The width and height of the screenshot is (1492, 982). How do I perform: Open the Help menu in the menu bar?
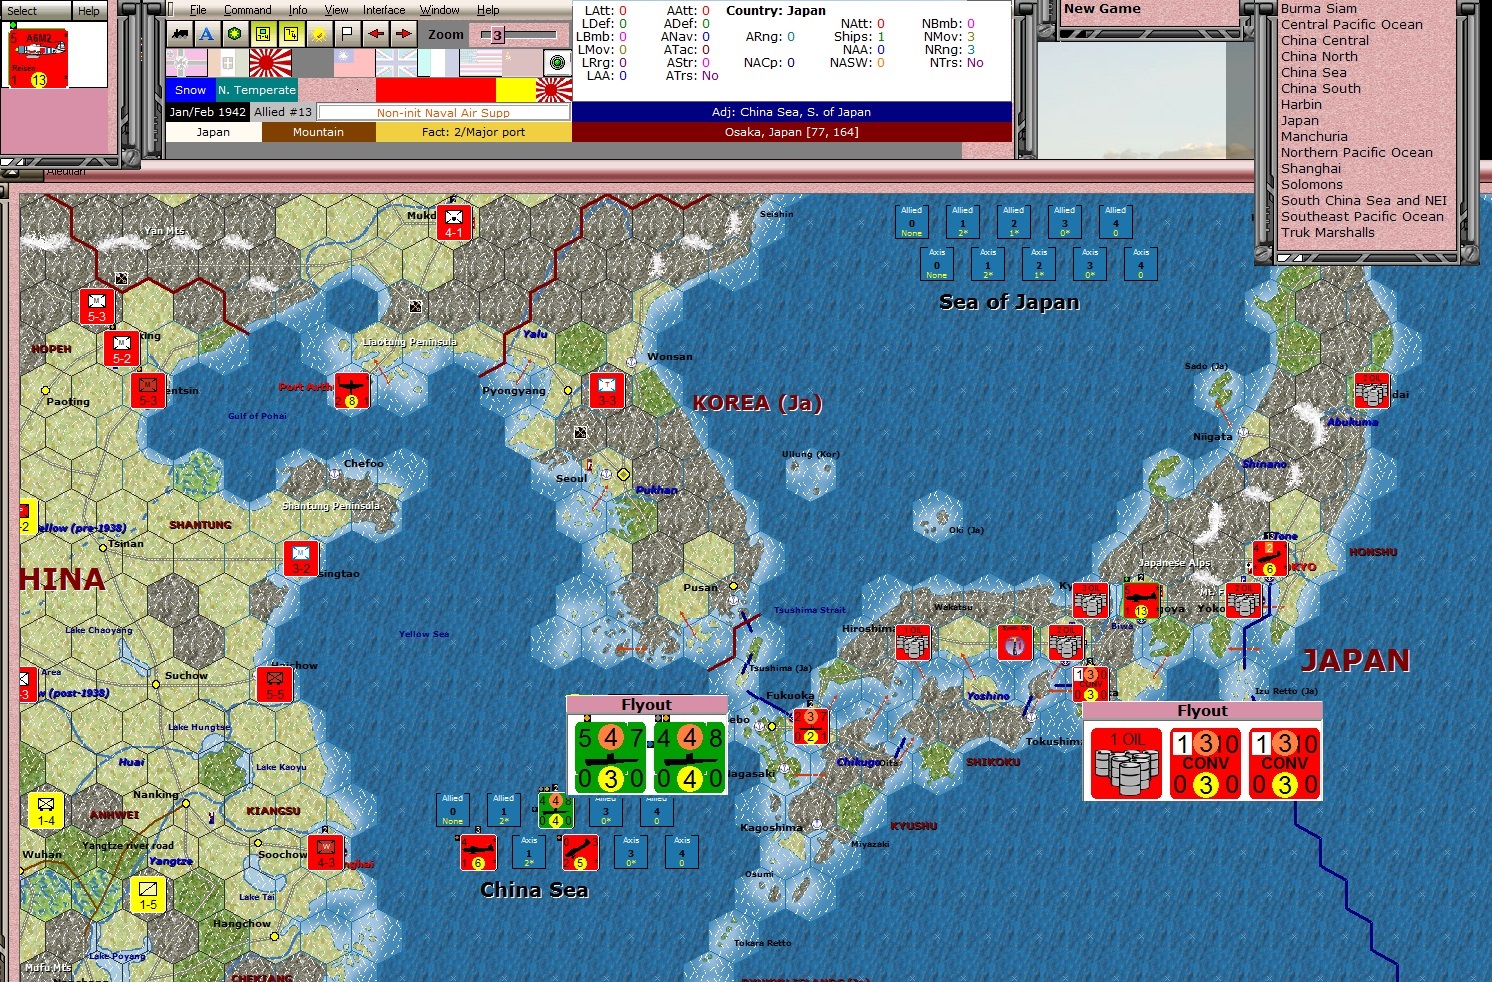tap(488, 10)
